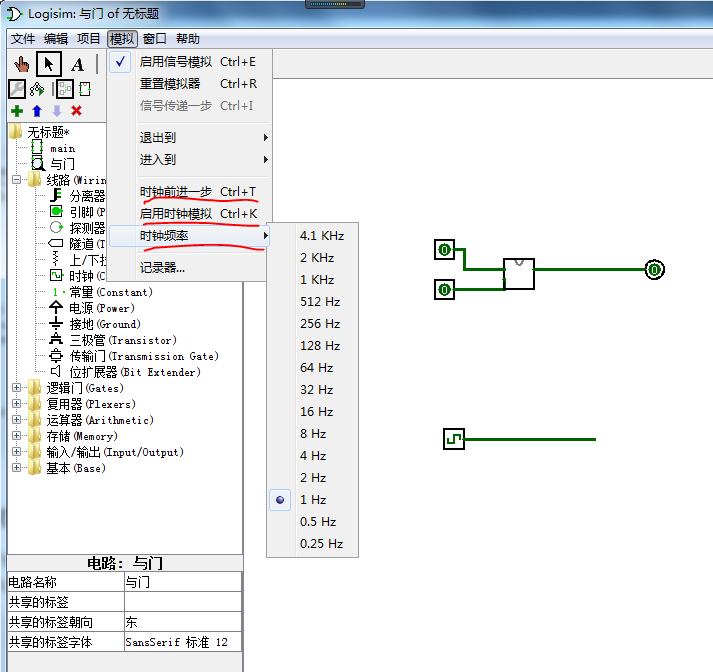Screen dimensions: 713x672
Task: Open the 退出到 submenu
Action: [190, 137]
